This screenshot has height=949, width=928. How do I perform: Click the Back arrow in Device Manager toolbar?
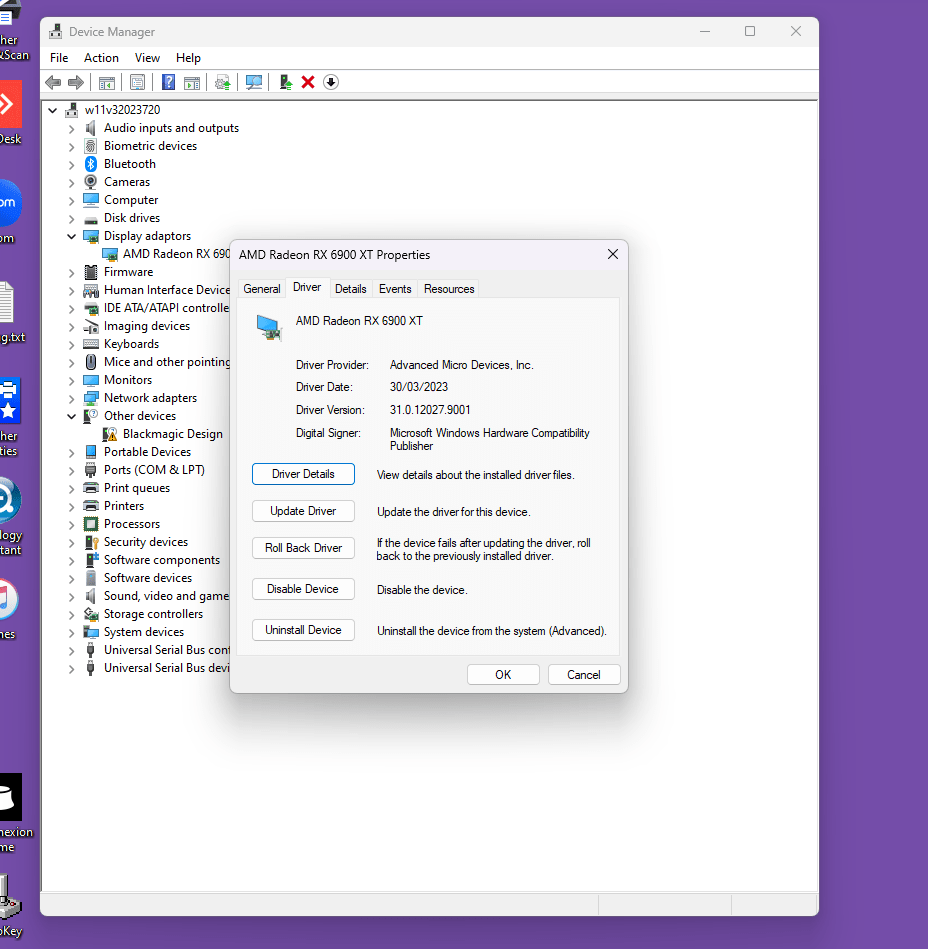click(x=53, y=82)
